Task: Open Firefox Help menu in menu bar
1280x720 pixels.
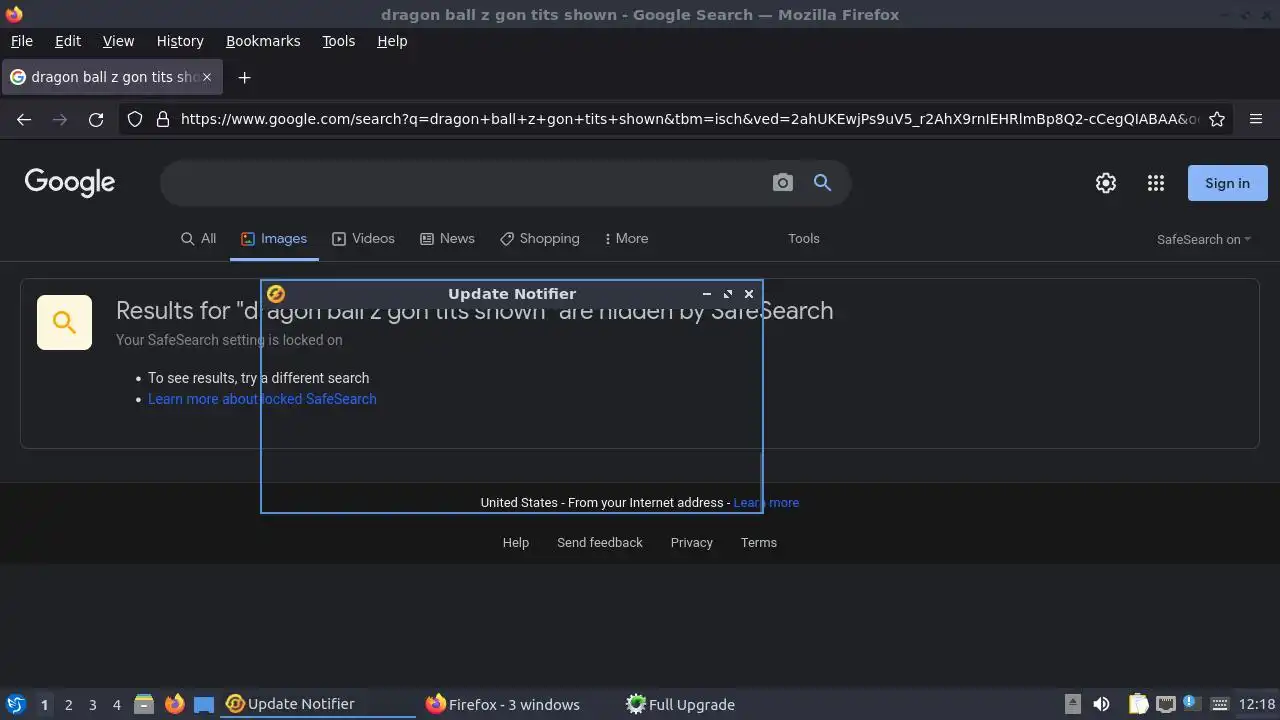Action: pyautogui.click(x=392, y=41)
